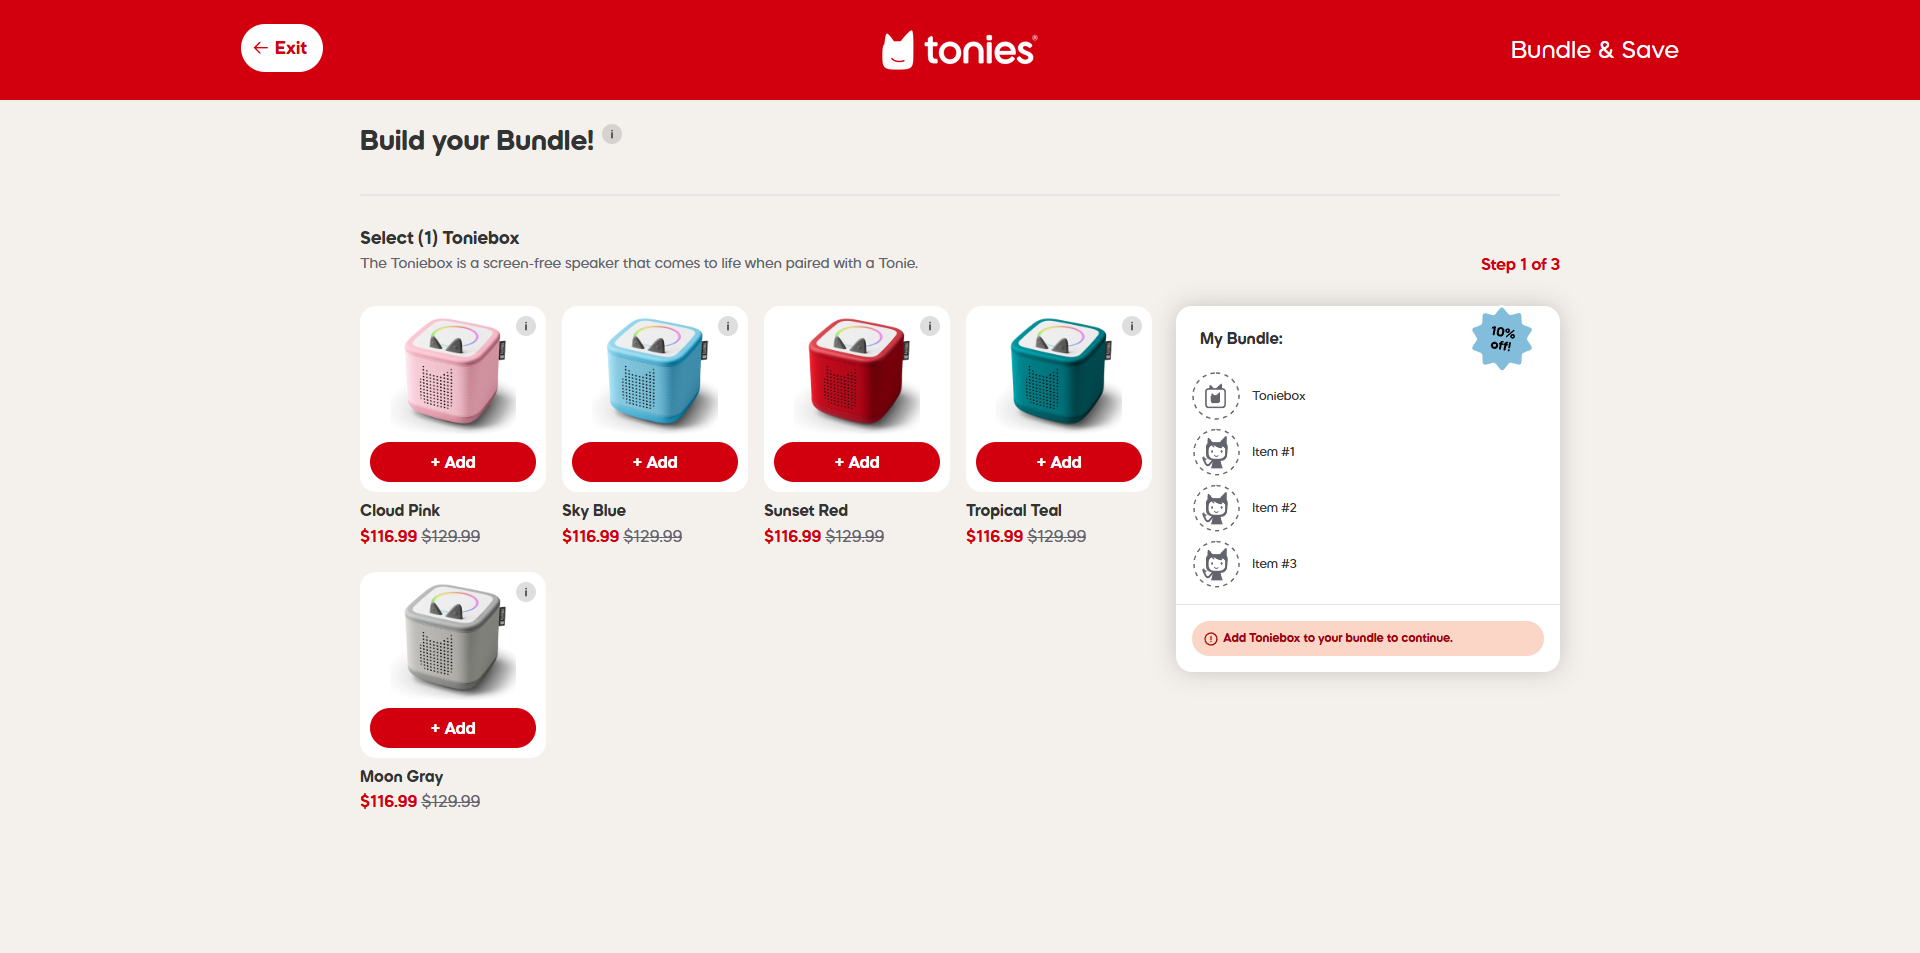The image size is (1920, 953).
Task: Click the Moon Gray product name
Action: coord(401,776)
